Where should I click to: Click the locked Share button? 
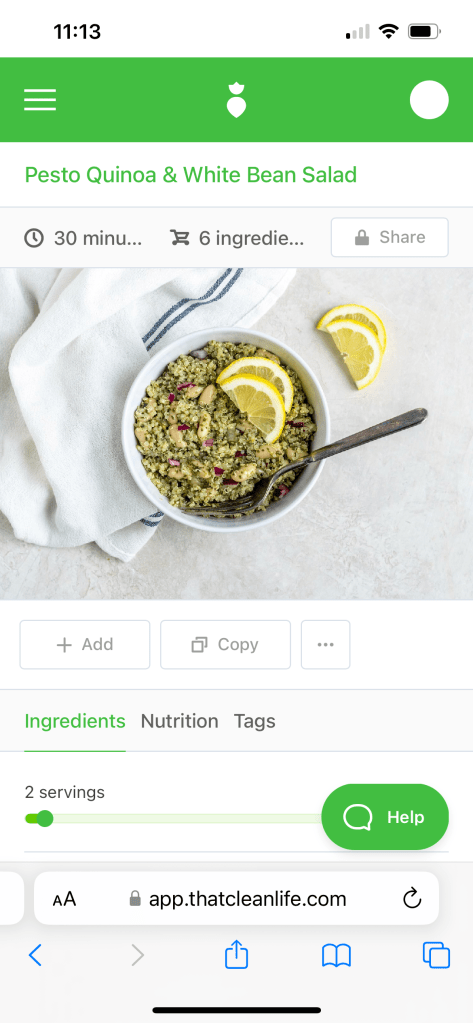[389, 237]
